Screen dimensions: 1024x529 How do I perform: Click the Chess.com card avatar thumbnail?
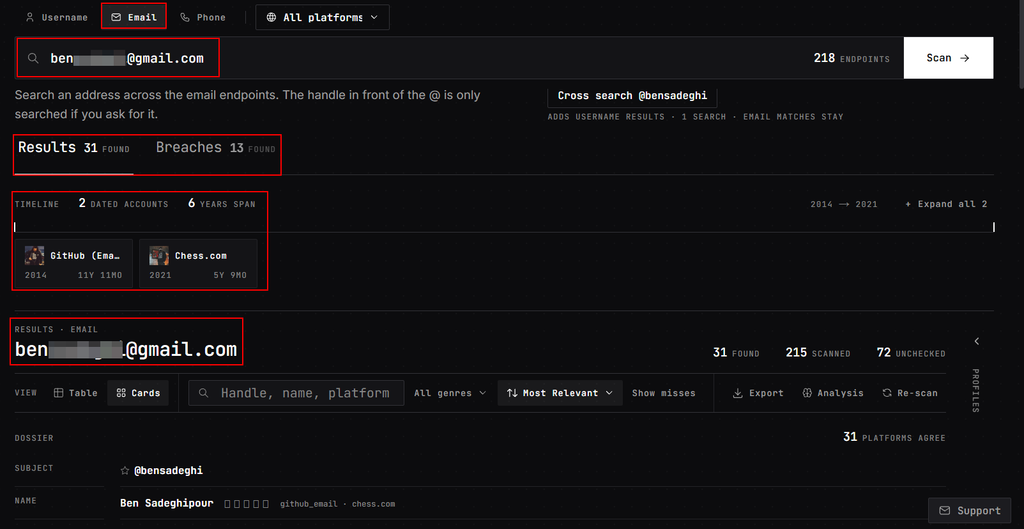[x=159, y=255]
